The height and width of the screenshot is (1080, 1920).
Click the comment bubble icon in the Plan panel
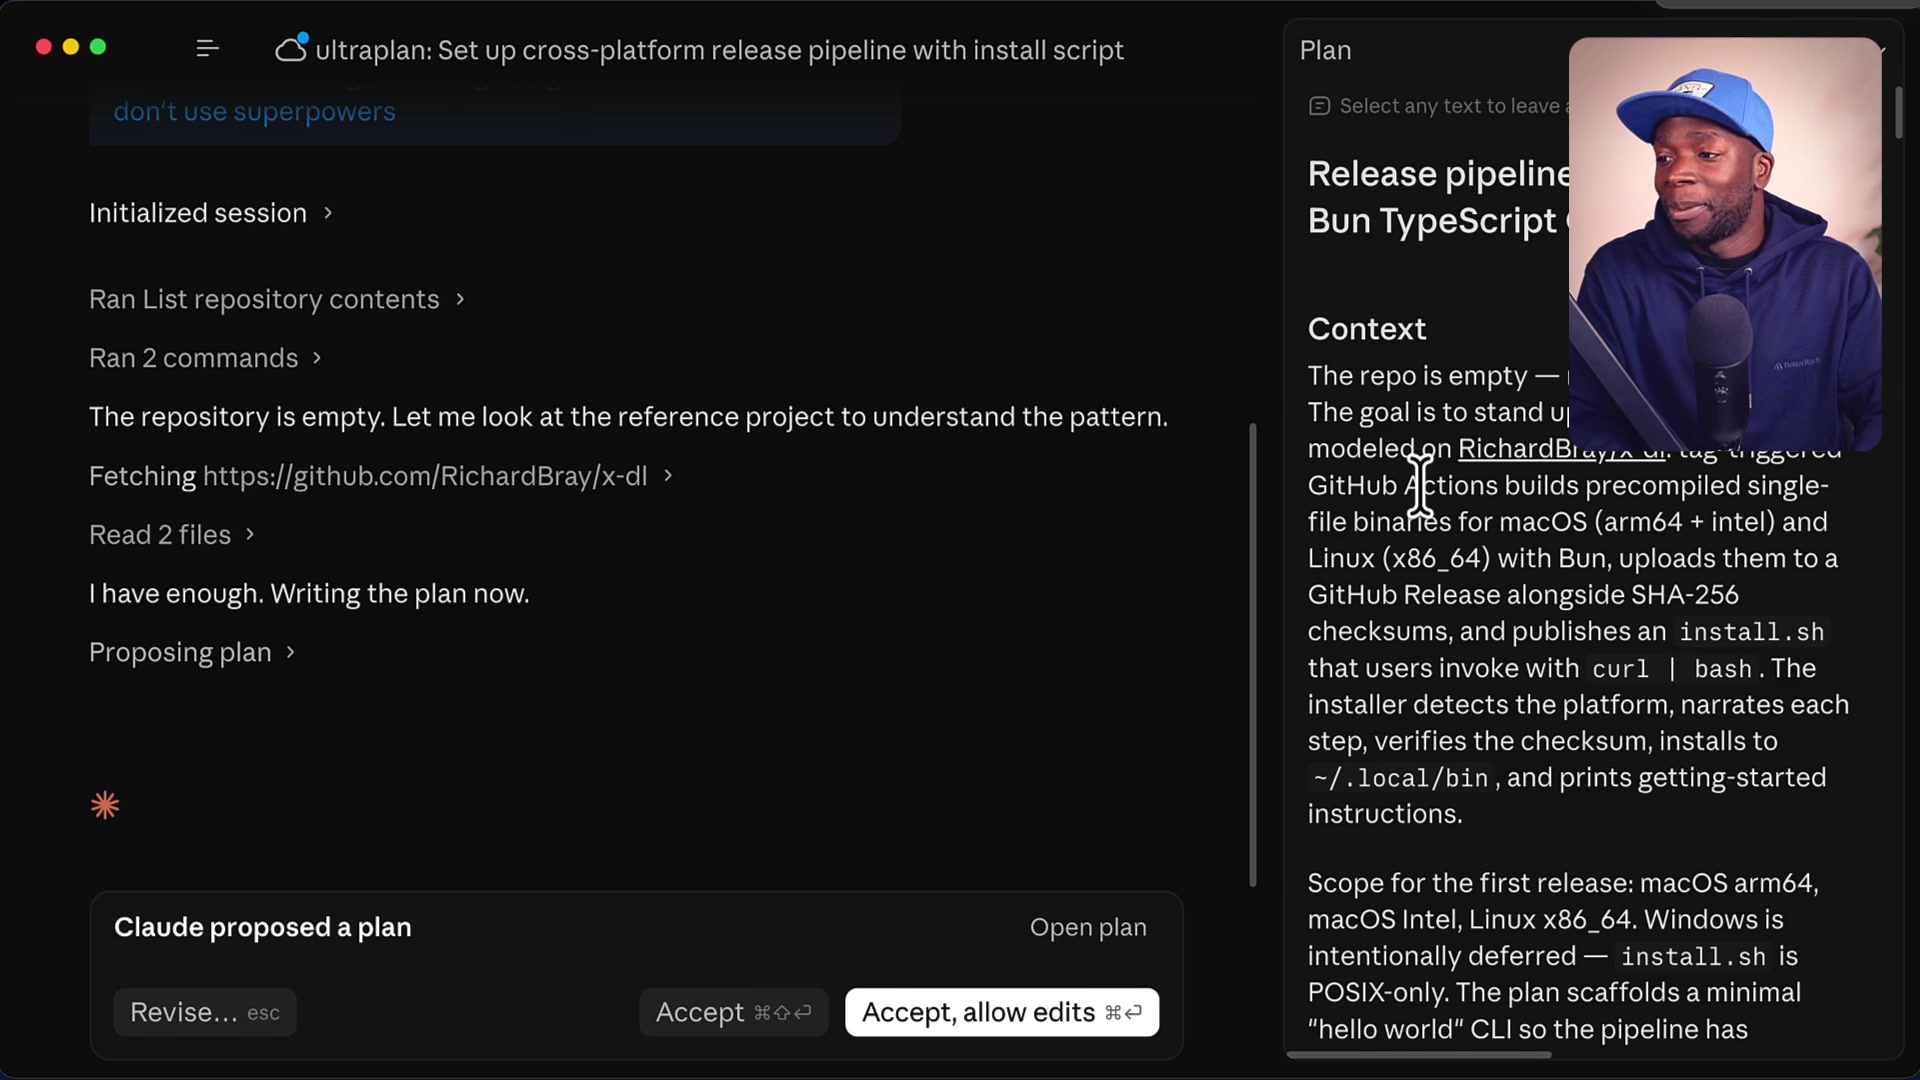point(1319,105)
